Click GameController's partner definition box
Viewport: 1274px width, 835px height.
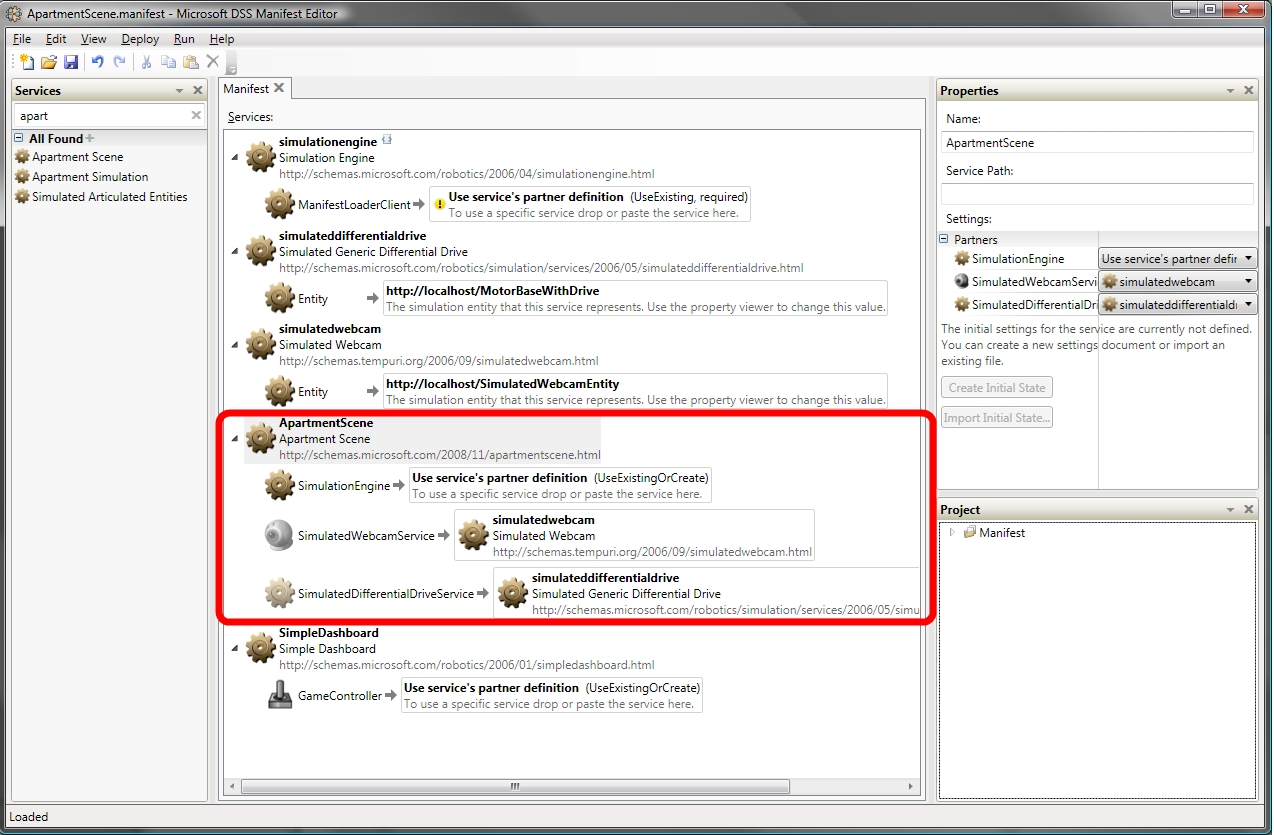pos(552,695)
